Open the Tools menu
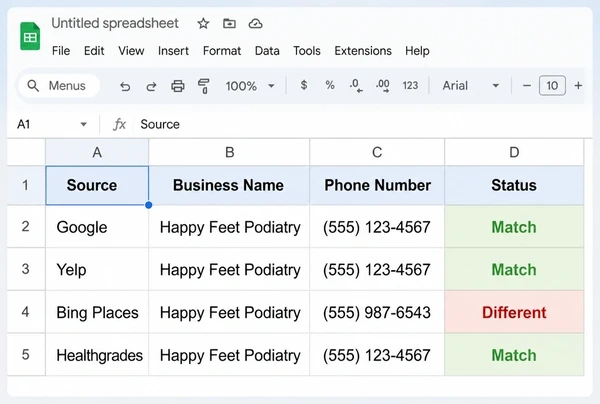The width and height of the screenshot is (600, 404). coord(307,51)
